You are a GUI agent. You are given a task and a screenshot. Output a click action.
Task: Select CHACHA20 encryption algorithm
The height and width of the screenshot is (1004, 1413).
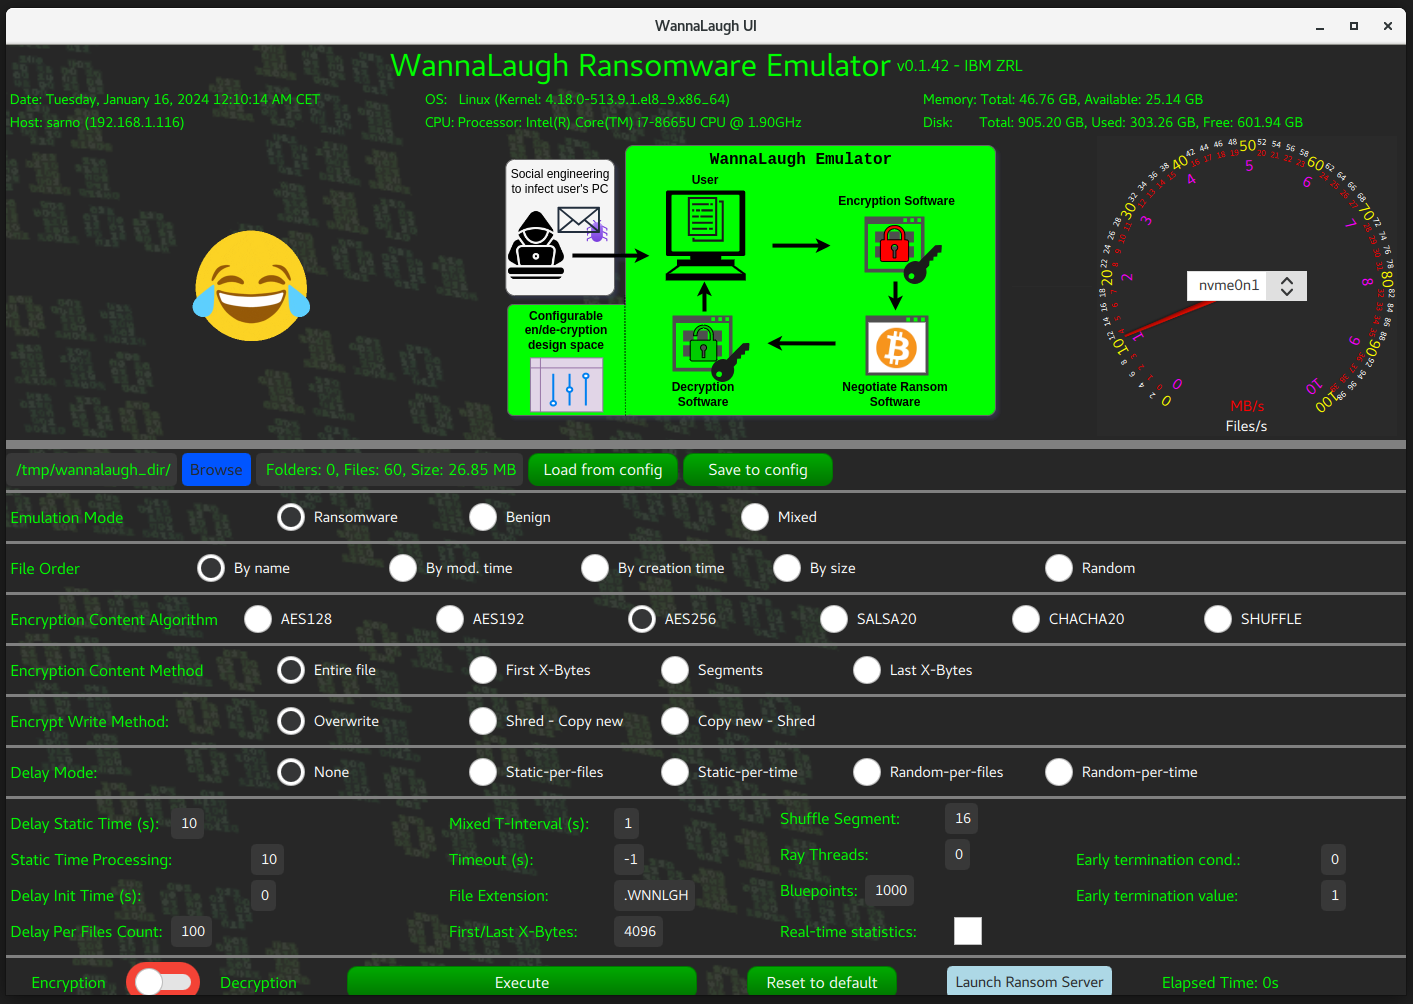tap(1026, 619)
